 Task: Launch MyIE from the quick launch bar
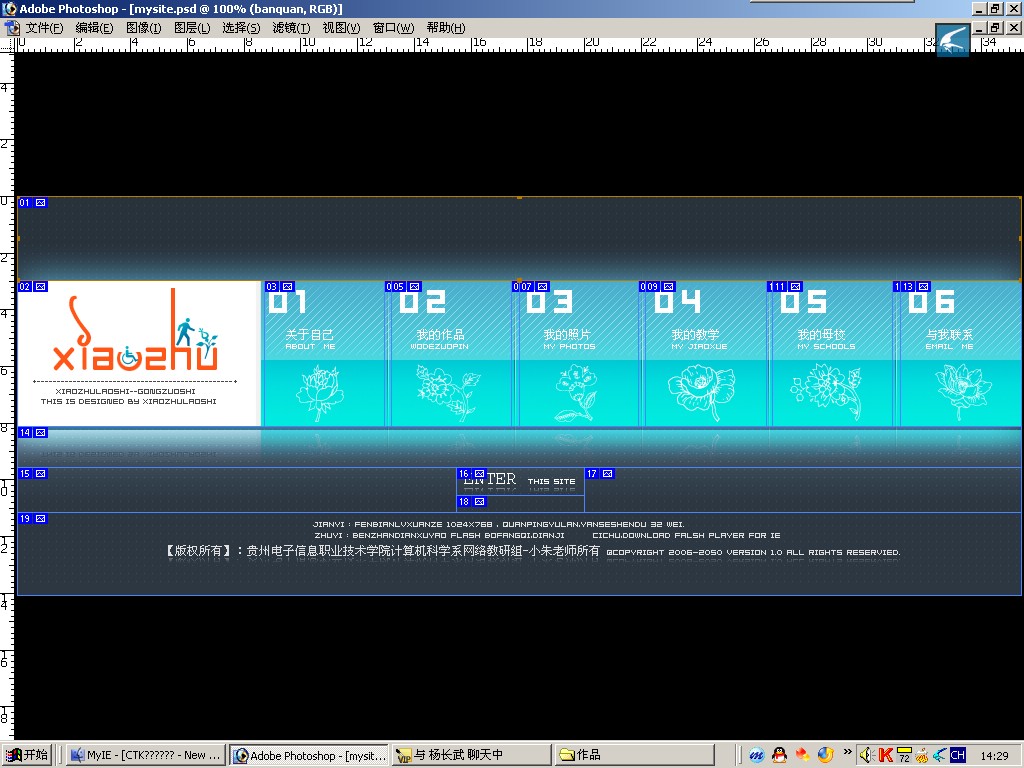756,755
